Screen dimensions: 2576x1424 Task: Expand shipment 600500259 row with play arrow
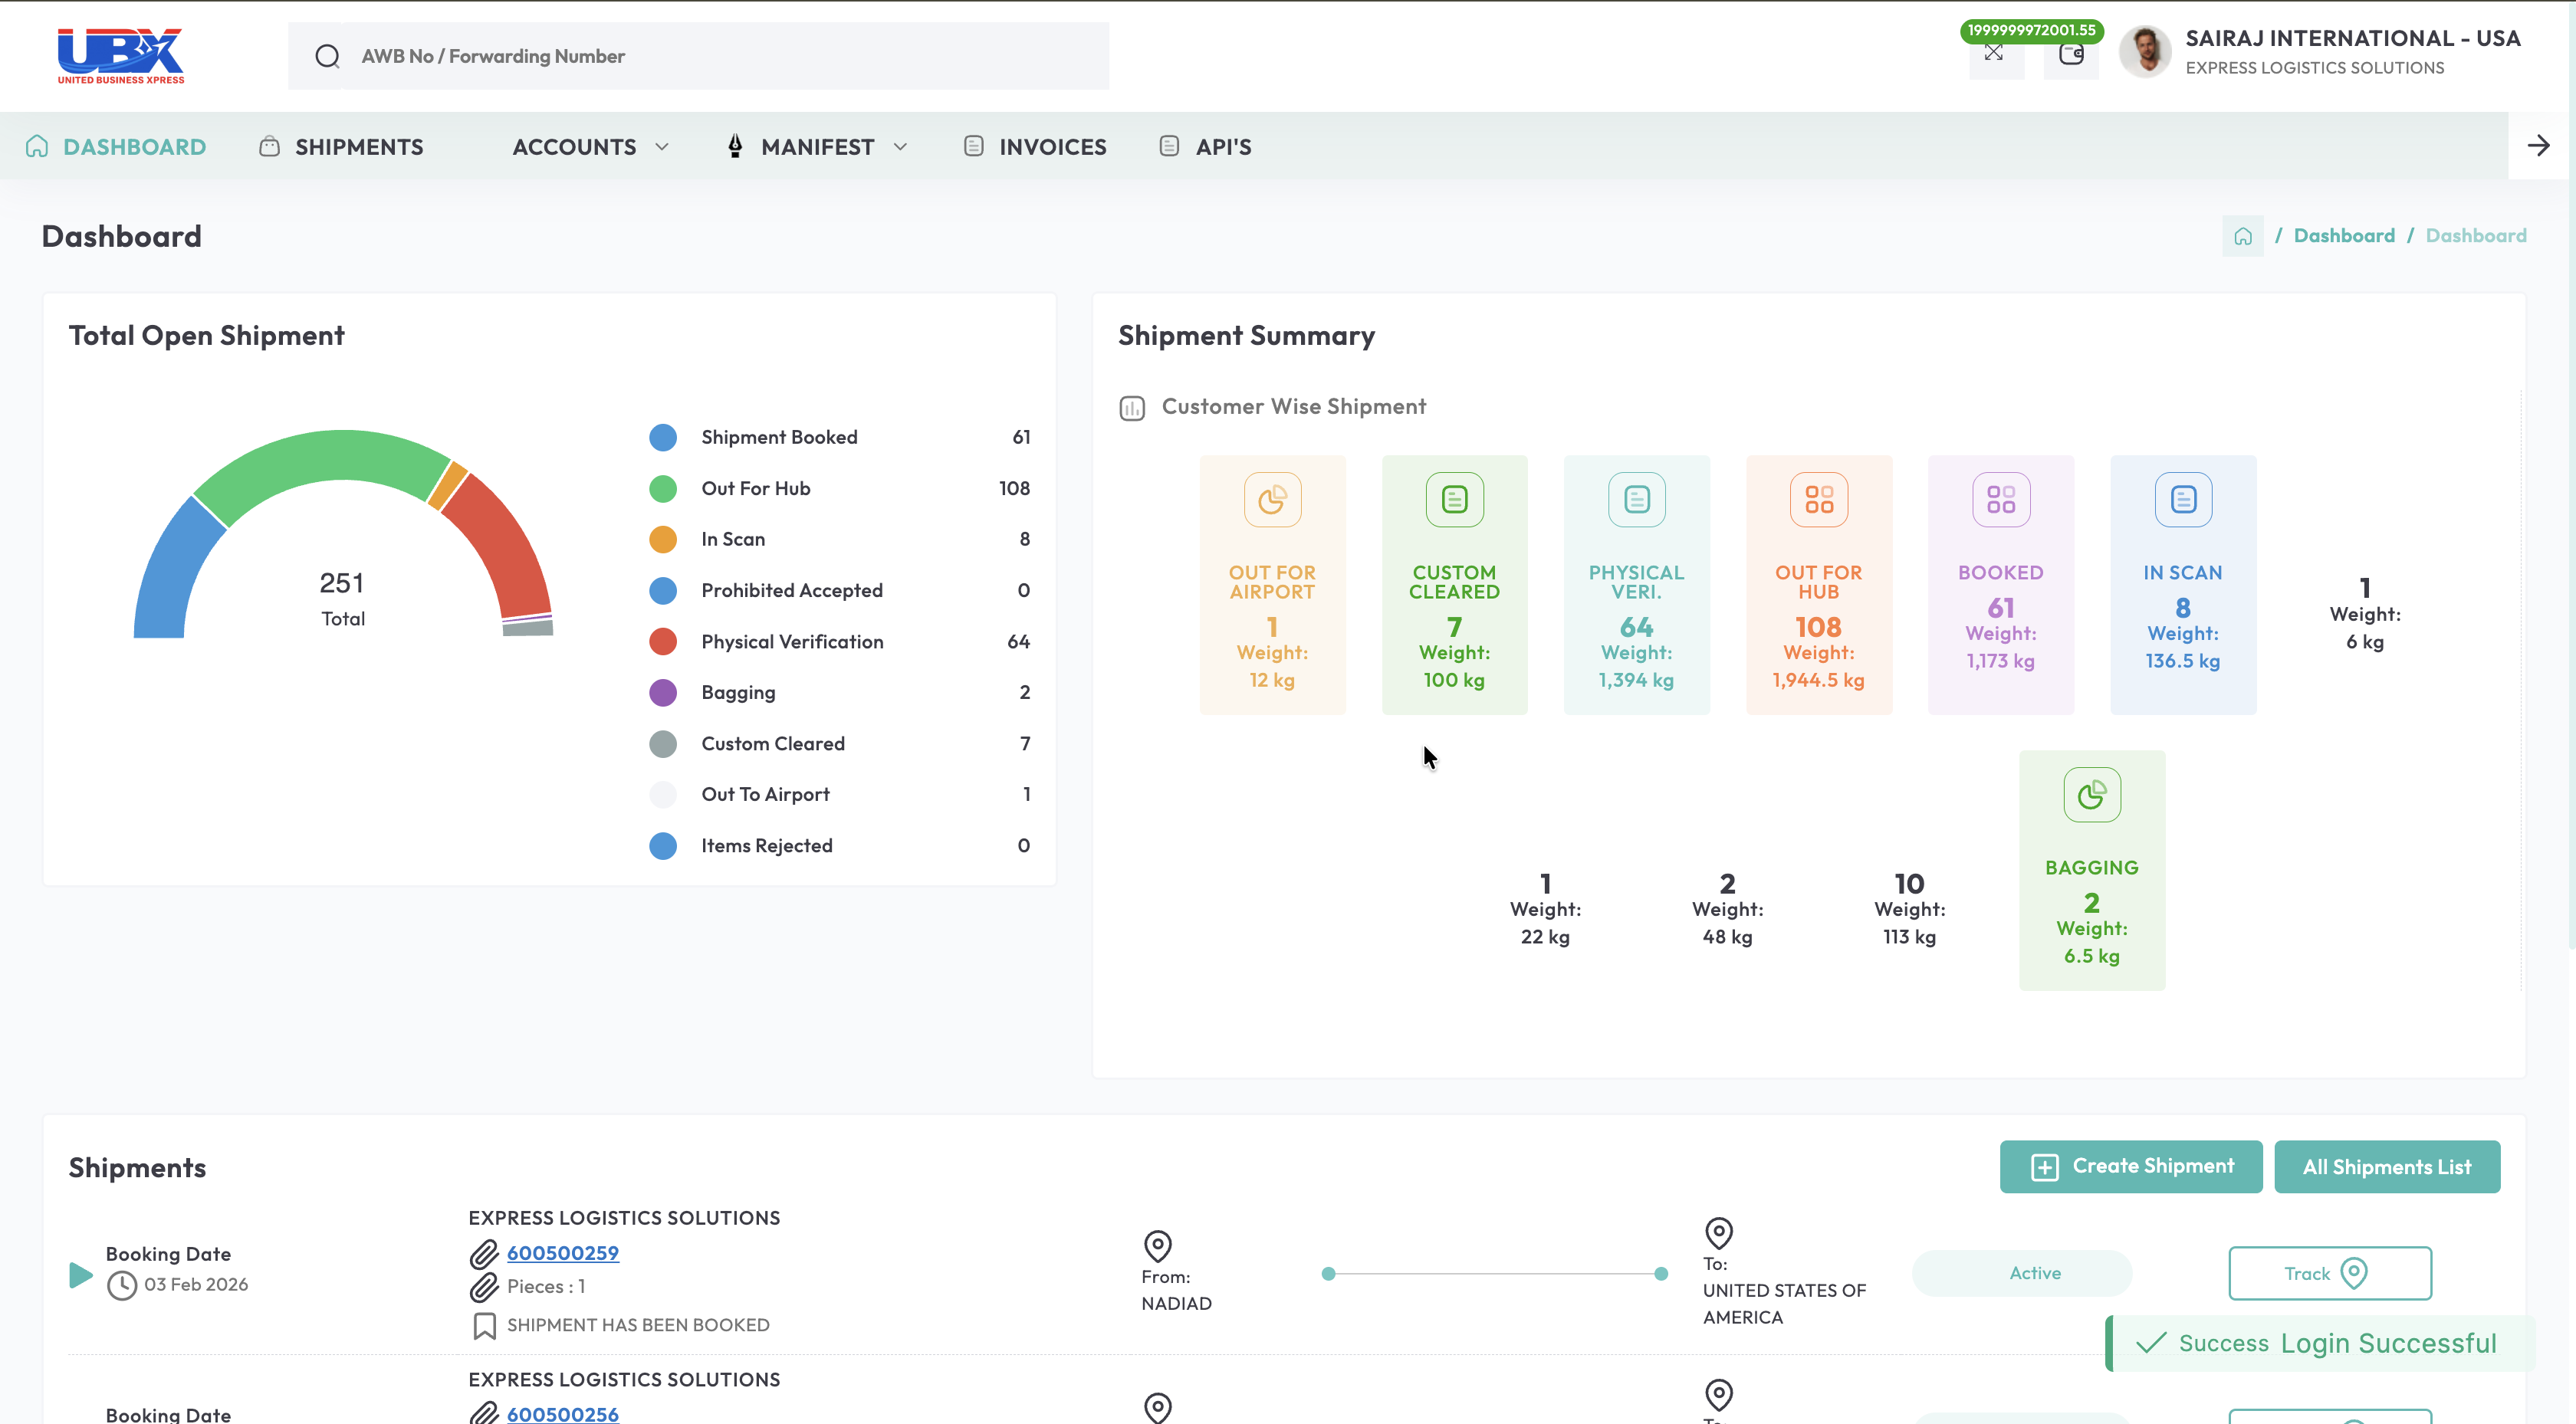pyautogui.click(x=81, y=1275)
